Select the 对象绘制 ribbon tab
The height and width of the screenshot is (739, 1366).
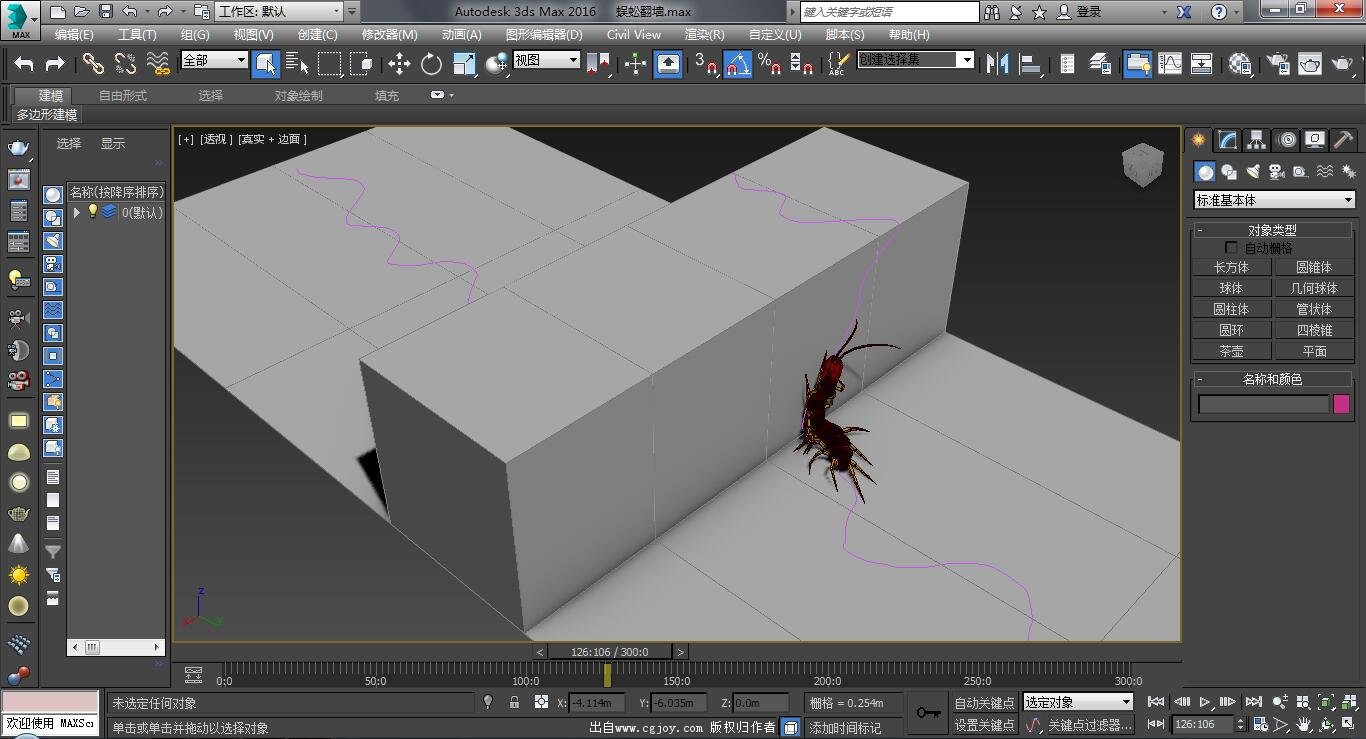point(299,96)
